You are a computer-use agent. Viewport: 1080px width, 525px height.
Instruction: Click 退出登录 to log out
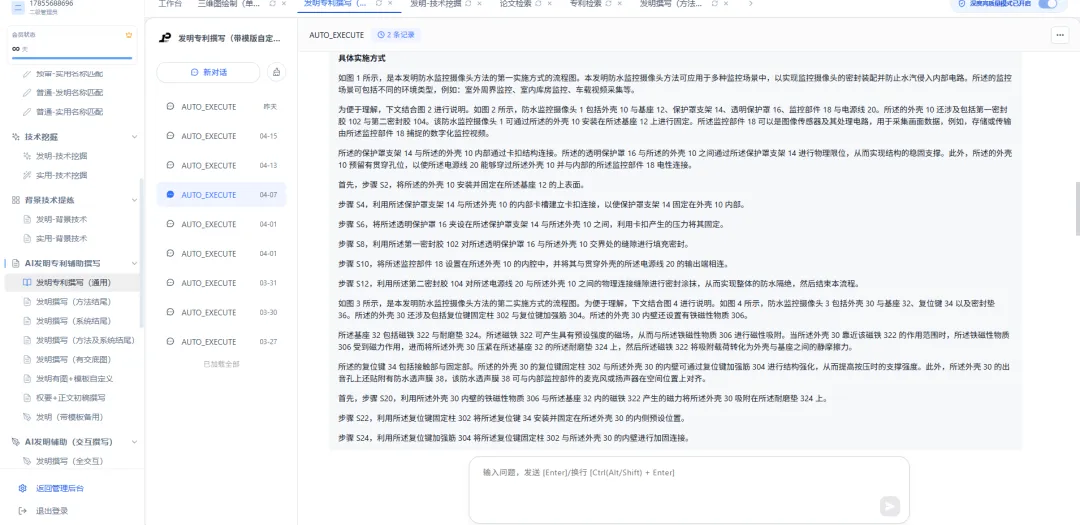click(x=52, y=511)
